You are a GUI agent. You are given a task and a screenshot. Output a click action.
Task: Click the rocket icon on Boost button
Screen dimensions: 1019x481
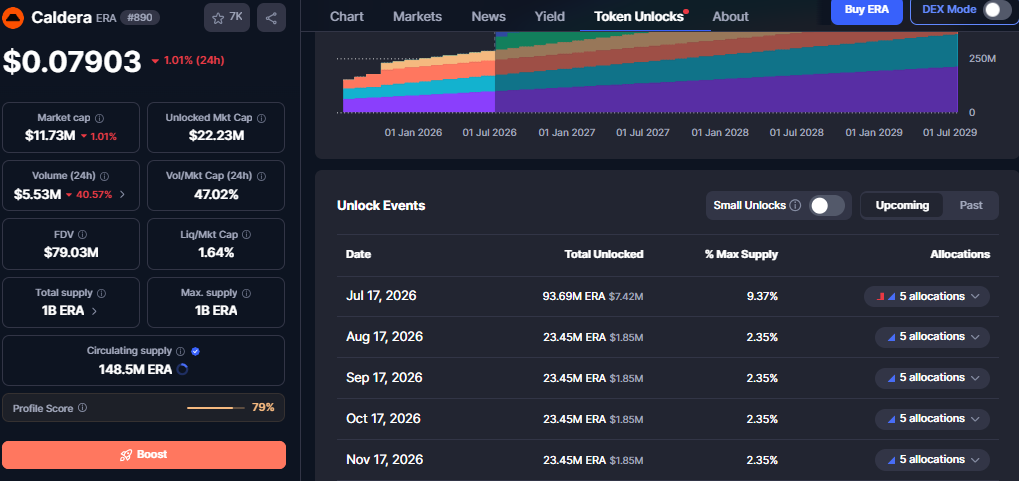click(x=127, y=454)
